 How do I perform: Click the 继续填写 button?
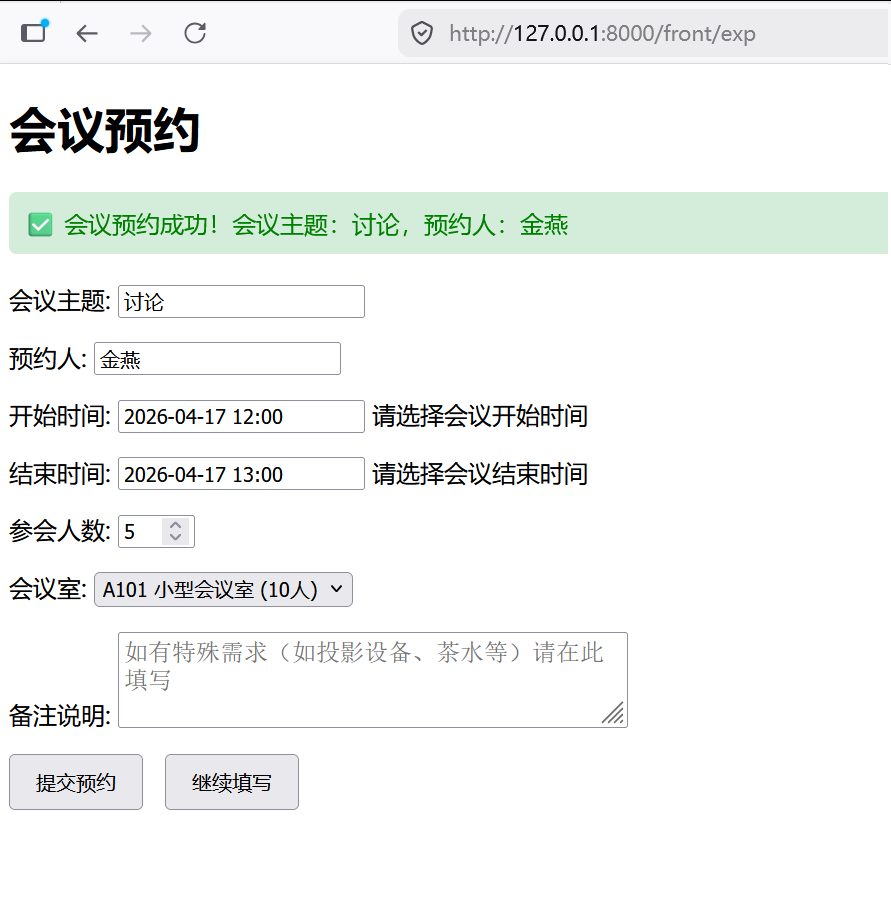[231, 782]
